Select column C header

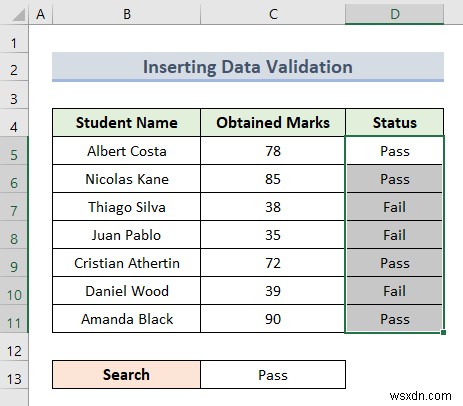[x=273, y=14]
